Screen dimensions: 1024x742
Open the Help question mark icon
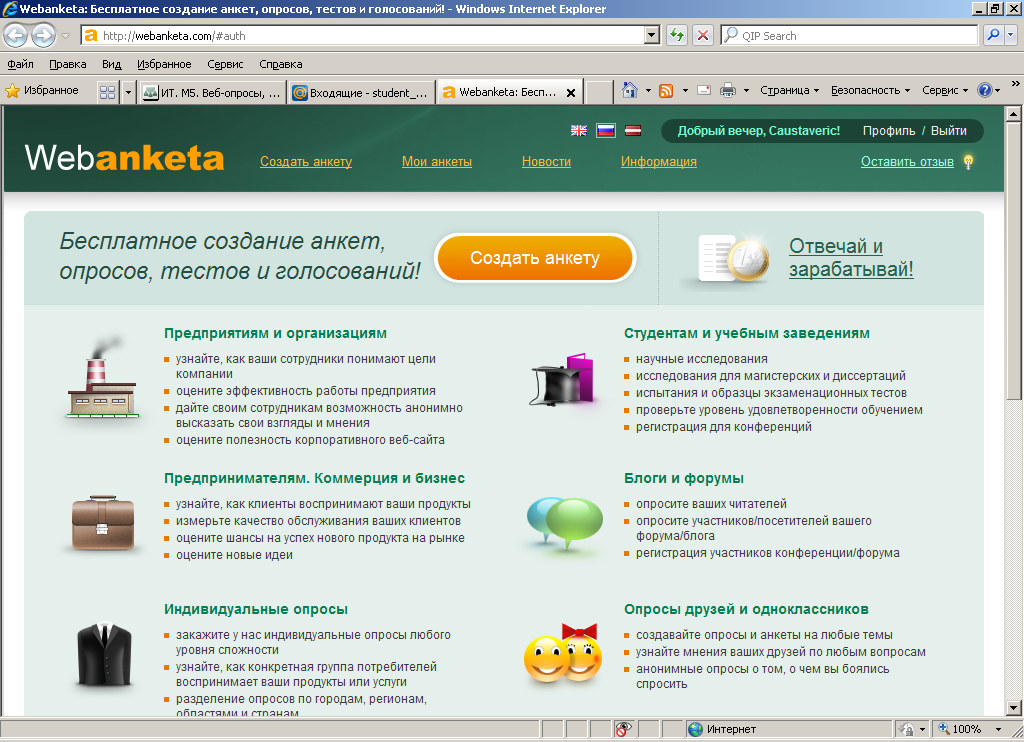[984, 91]
